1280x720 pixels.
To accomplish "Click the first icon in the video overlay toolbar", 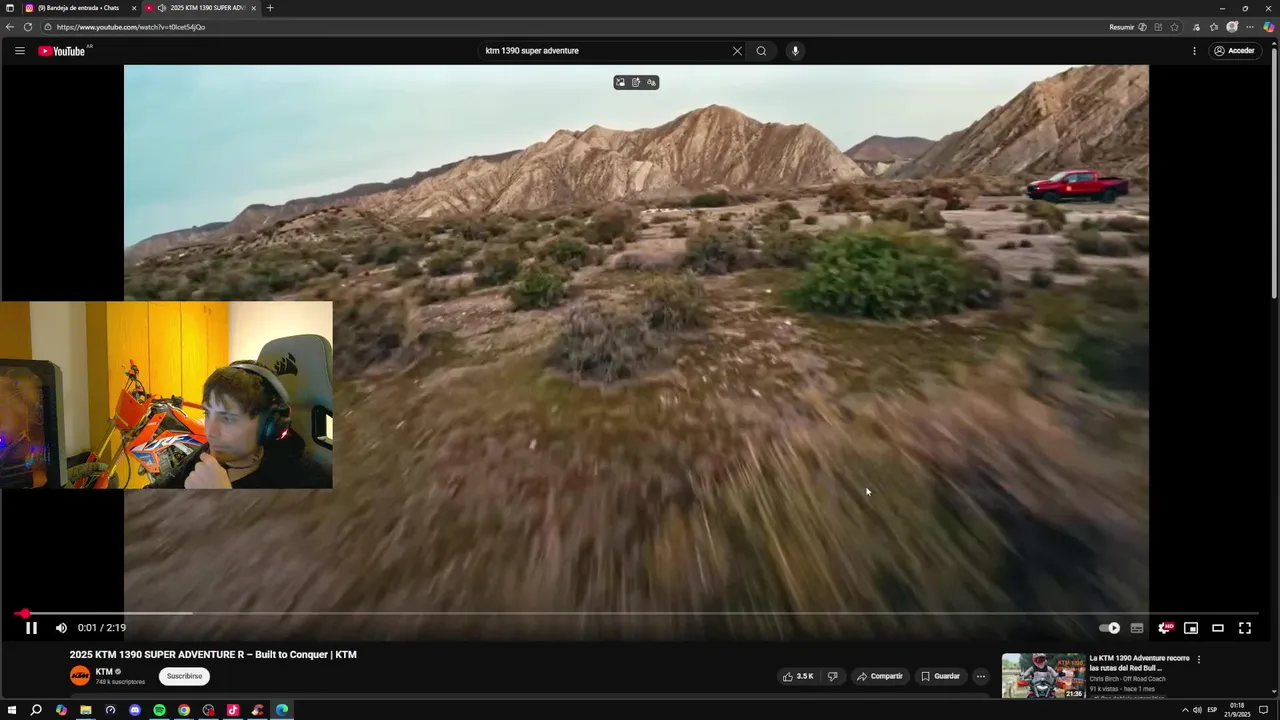I will pyautogui.click(x=620, y=82).
